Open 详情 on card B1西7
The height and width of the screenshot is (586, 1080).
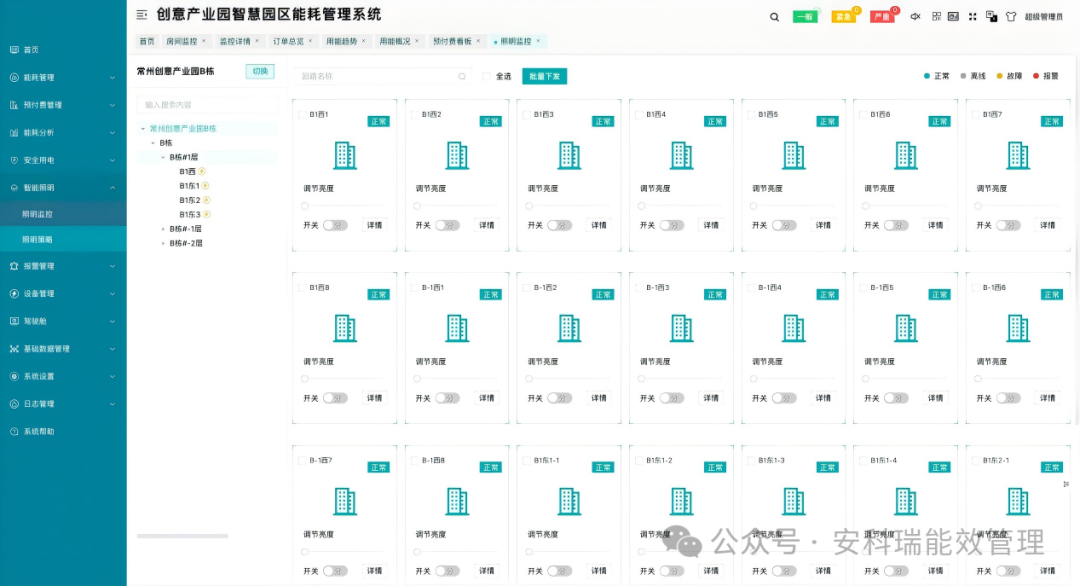(1048, 225)
